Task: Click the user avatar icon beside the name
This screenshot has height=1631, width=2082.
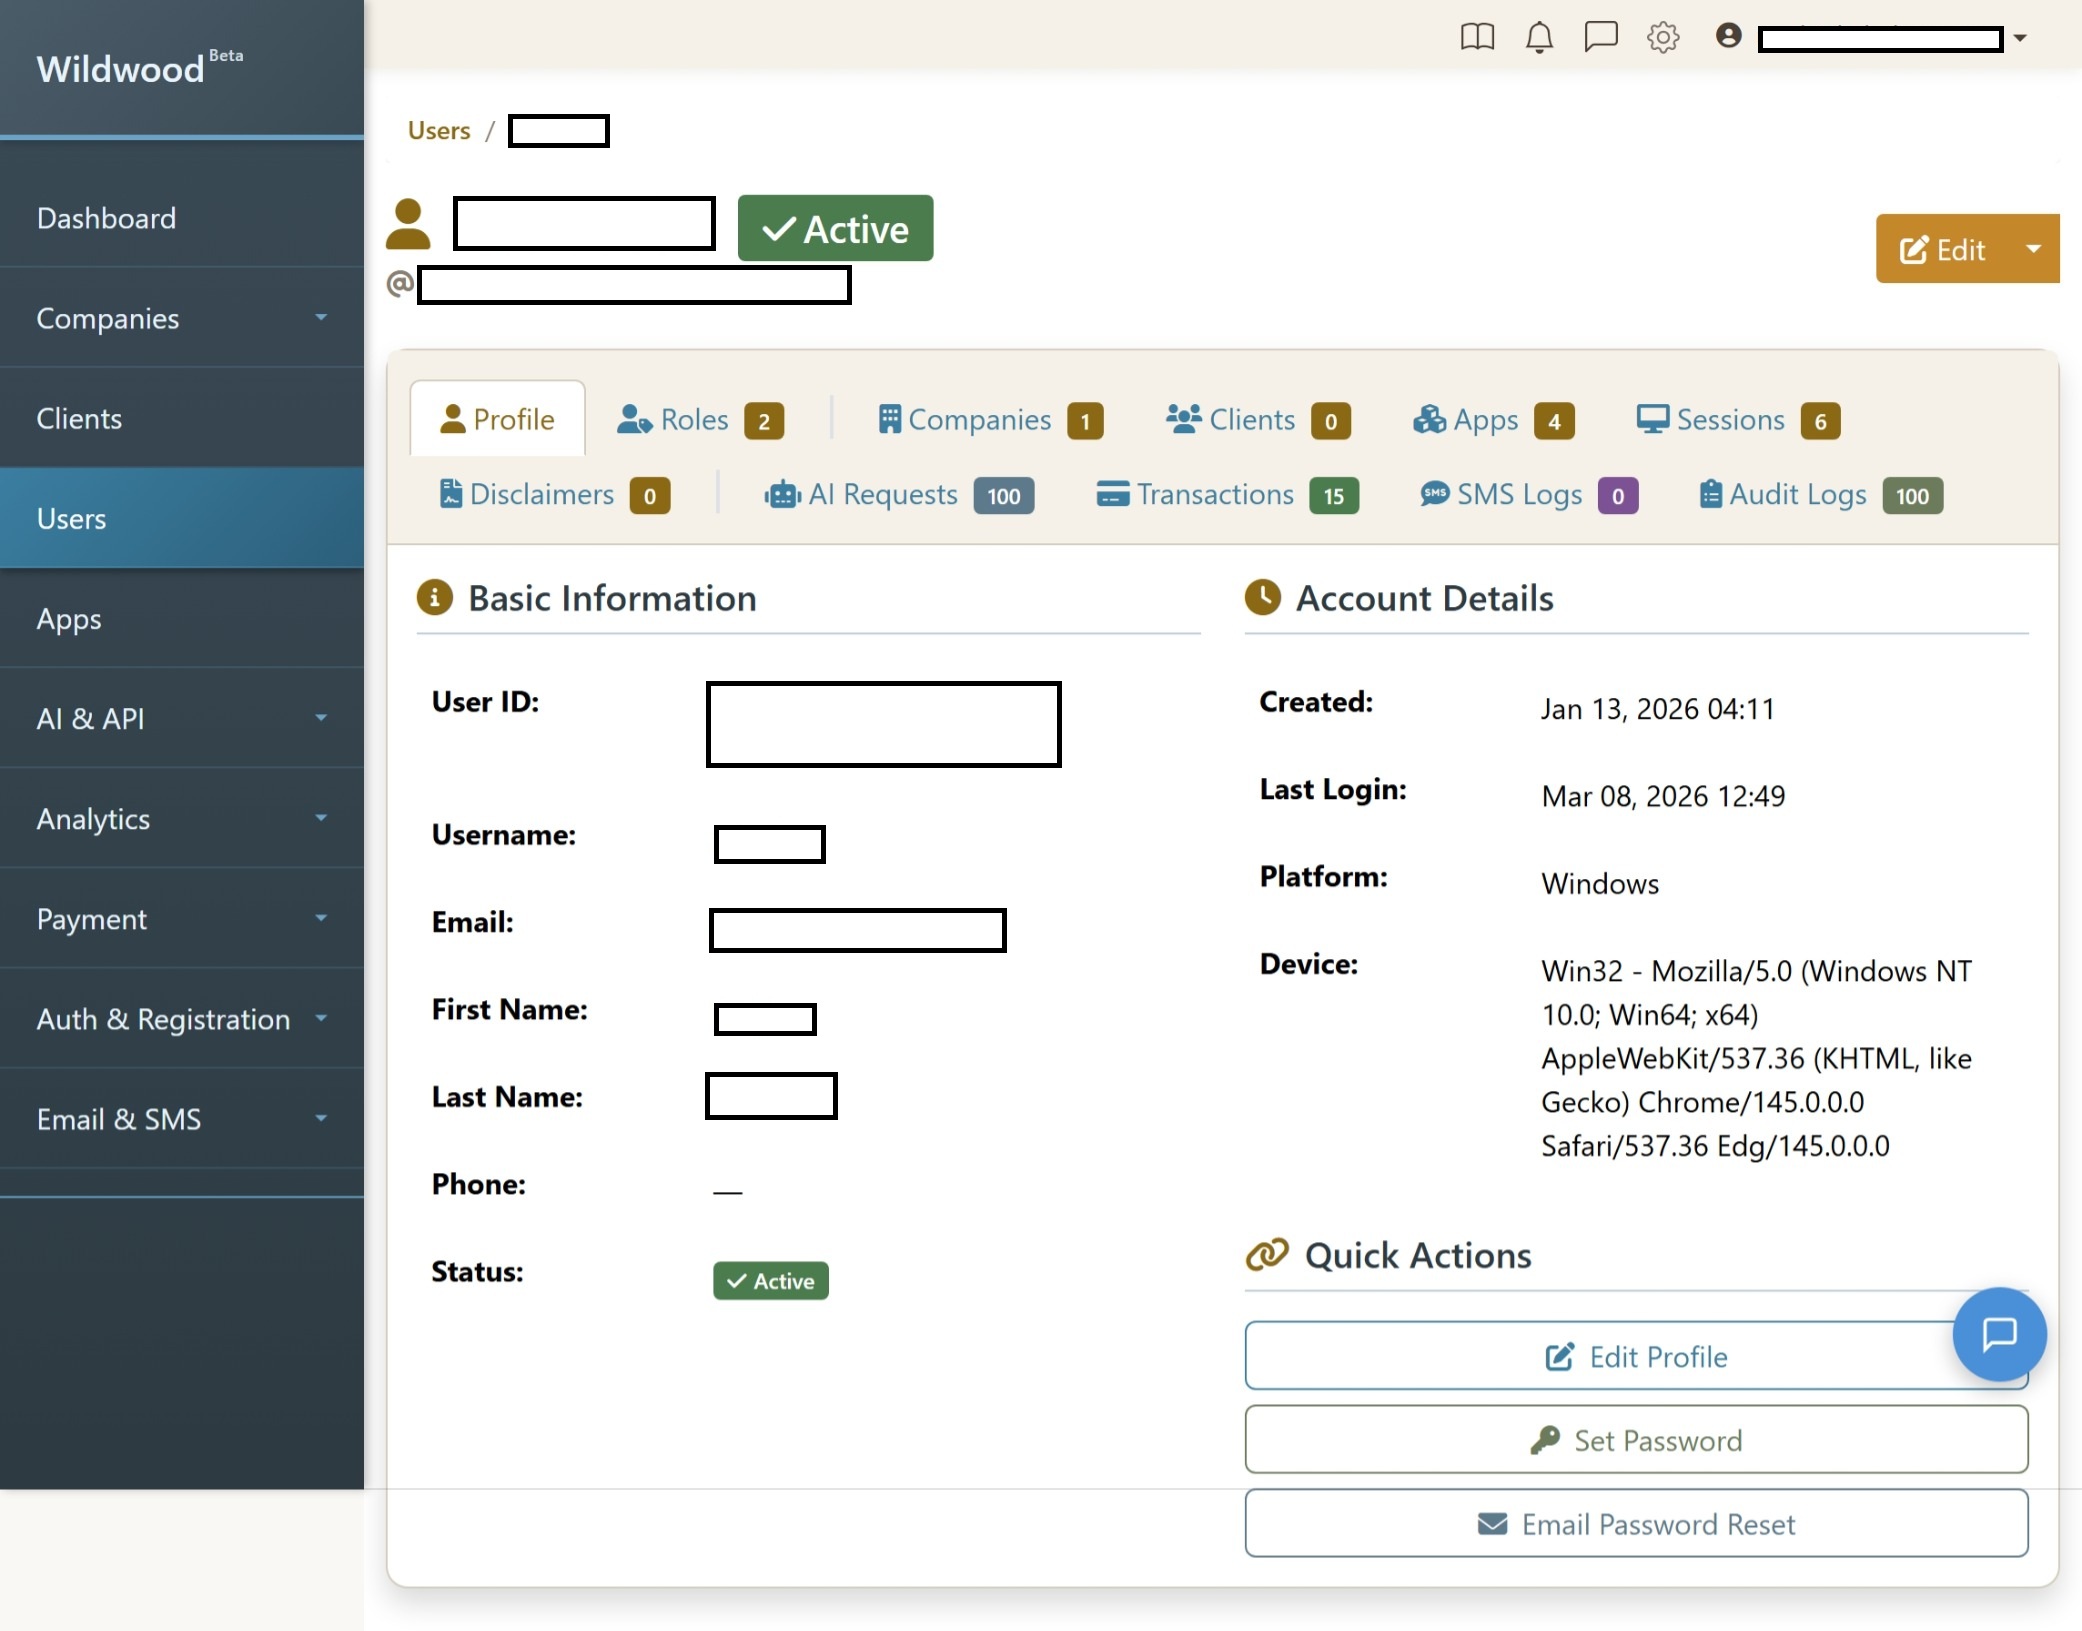Action: [x=410, y=222]
